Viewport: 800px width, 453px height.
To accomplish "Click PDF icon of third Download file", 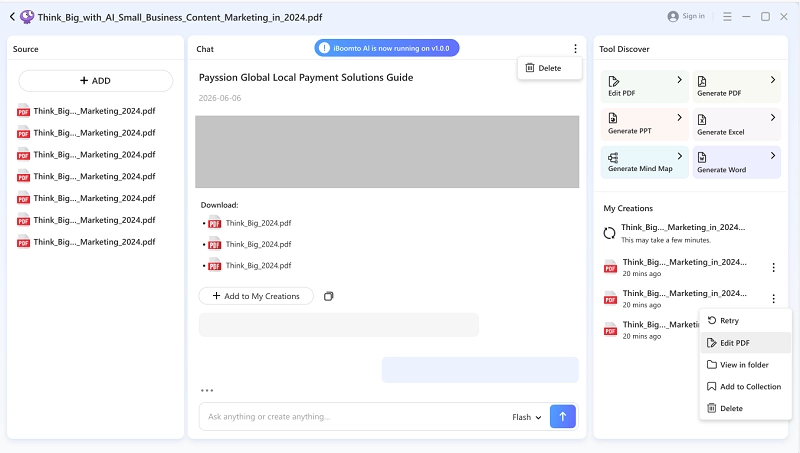I will [x=215, y=265].
